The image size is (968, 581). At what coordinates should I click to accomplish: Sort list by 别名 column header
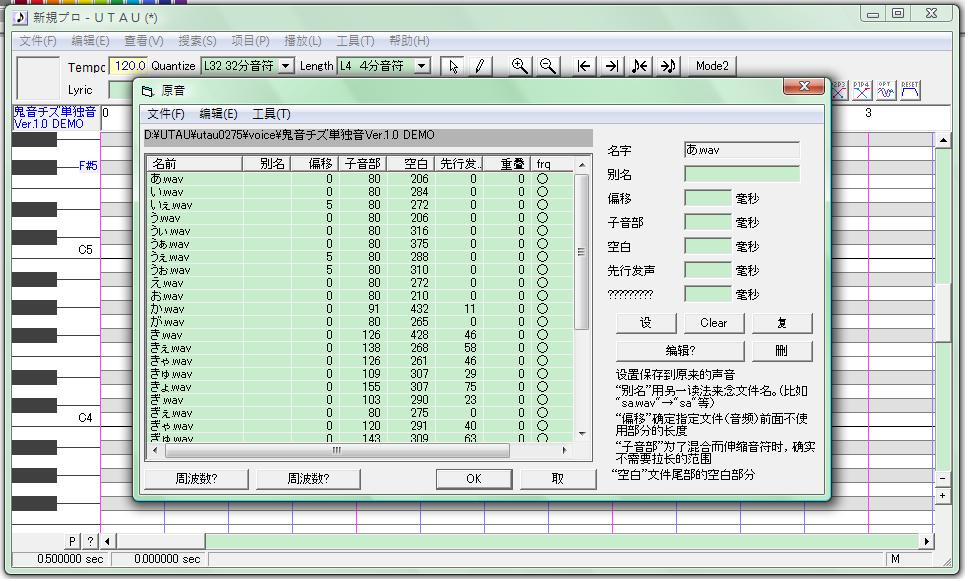coord(267,164)
